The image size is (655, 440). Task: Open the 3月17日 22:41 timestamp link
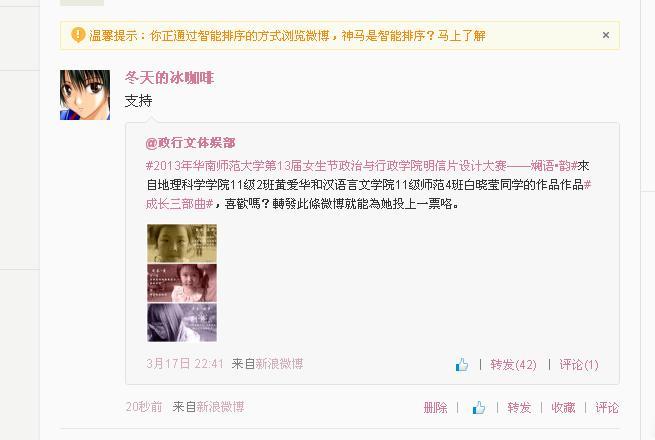click(185, 364)
